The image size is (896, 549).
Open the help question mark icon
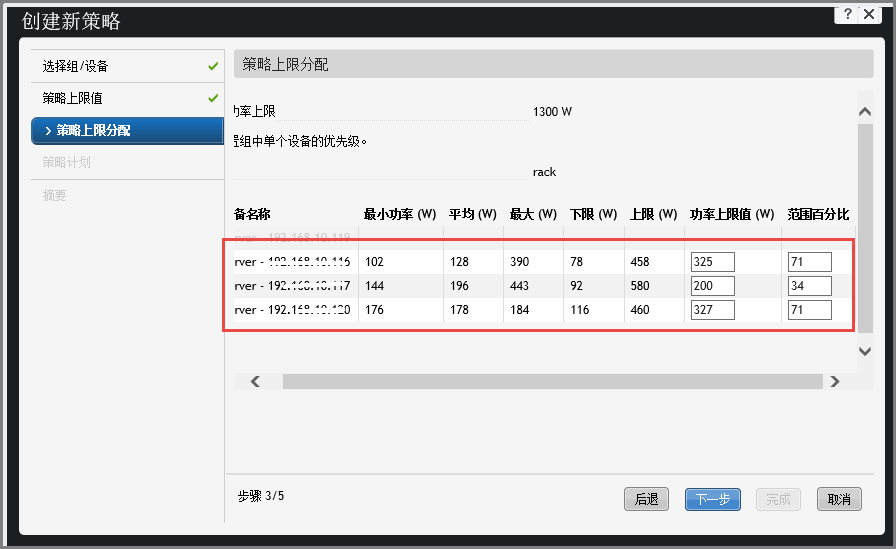pos(847,14)
